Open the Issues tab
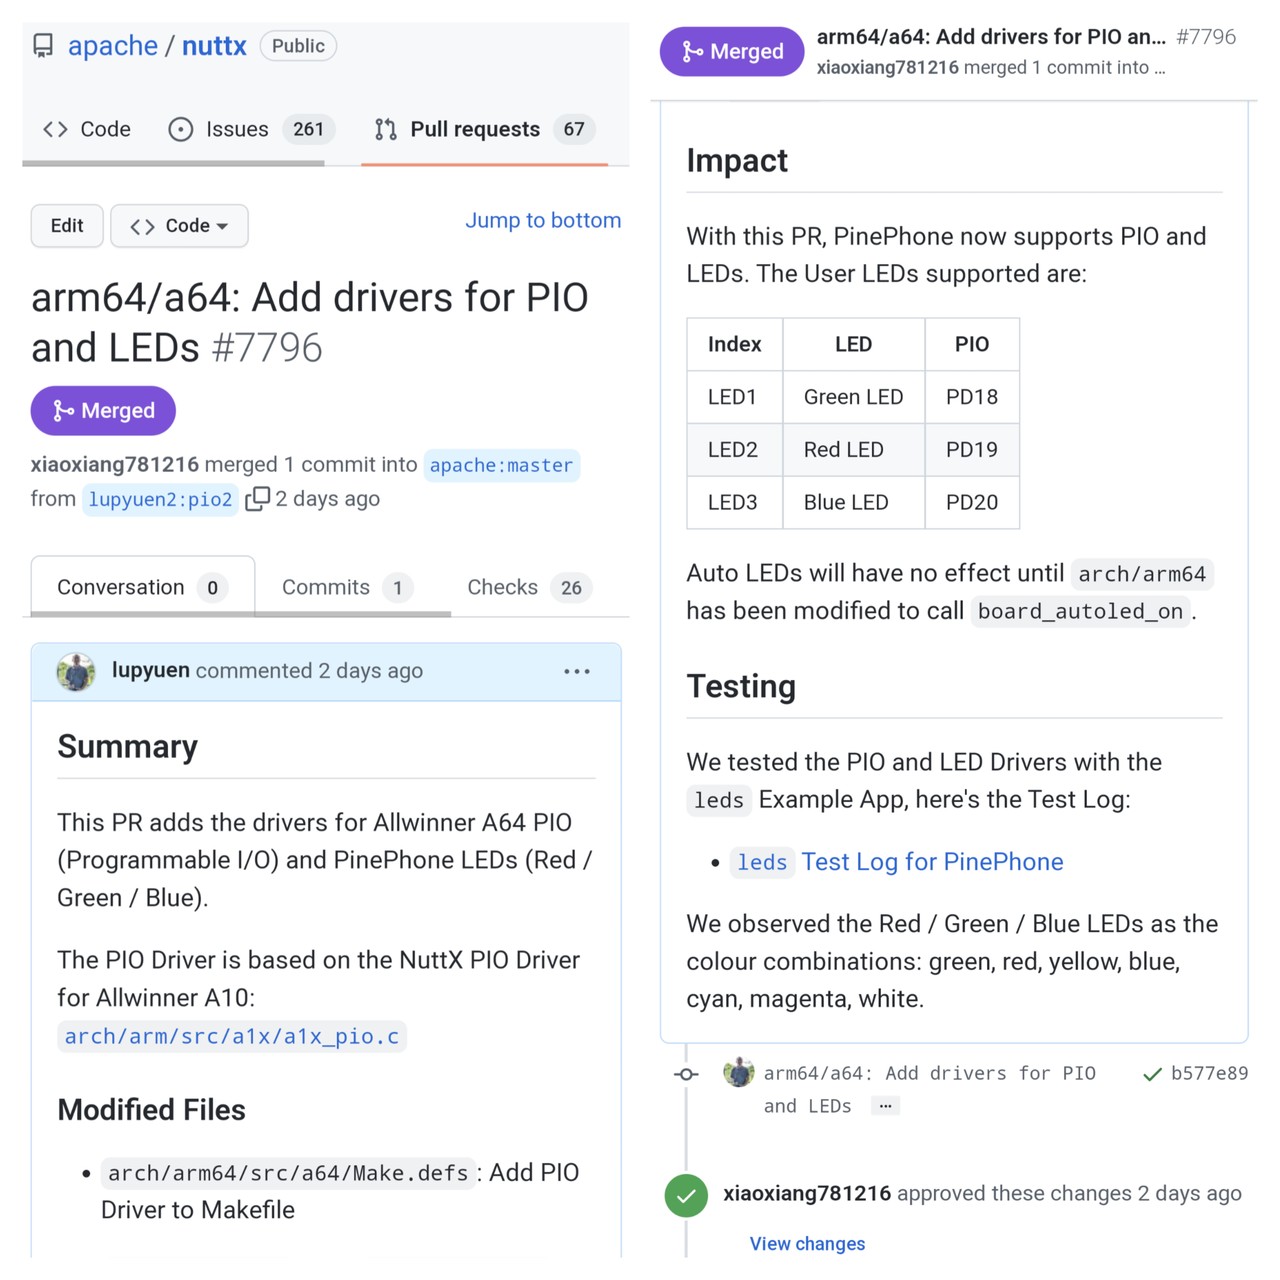 coord(237,129)
